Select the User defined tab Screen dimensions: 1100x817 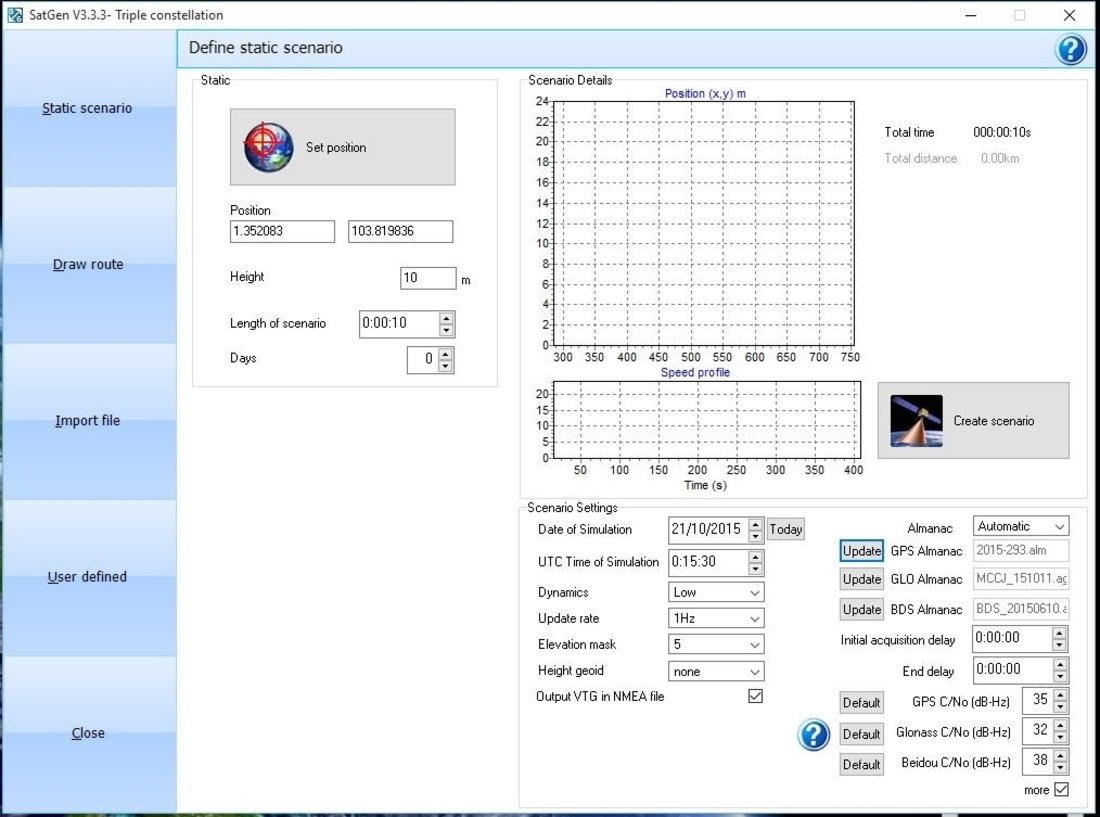88,577
